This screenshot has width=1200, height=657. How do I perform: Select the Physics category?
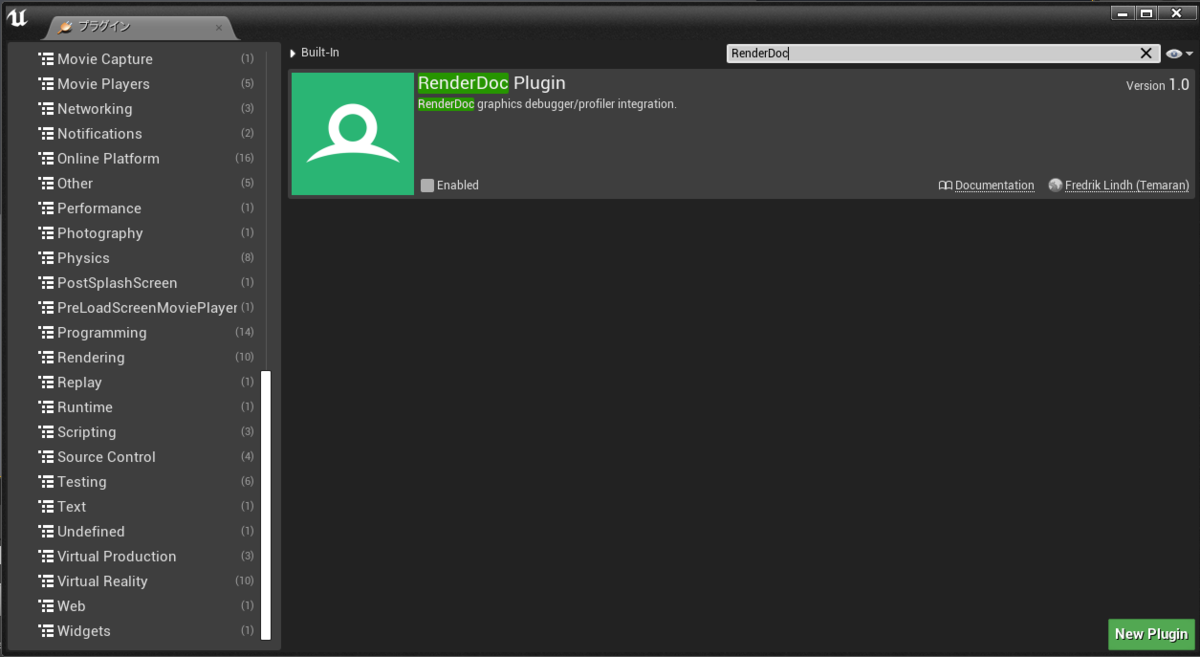146,258
